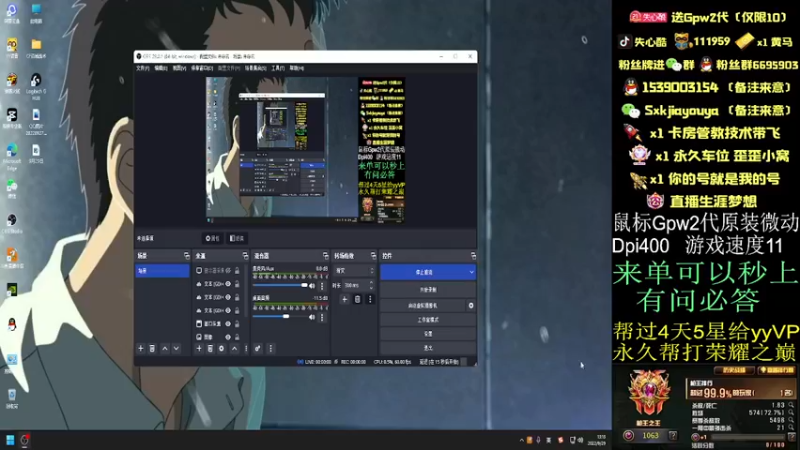800x450 pixels.
Task: Expand arrow beside 停止直播 button
Action: tap(471, 272)
